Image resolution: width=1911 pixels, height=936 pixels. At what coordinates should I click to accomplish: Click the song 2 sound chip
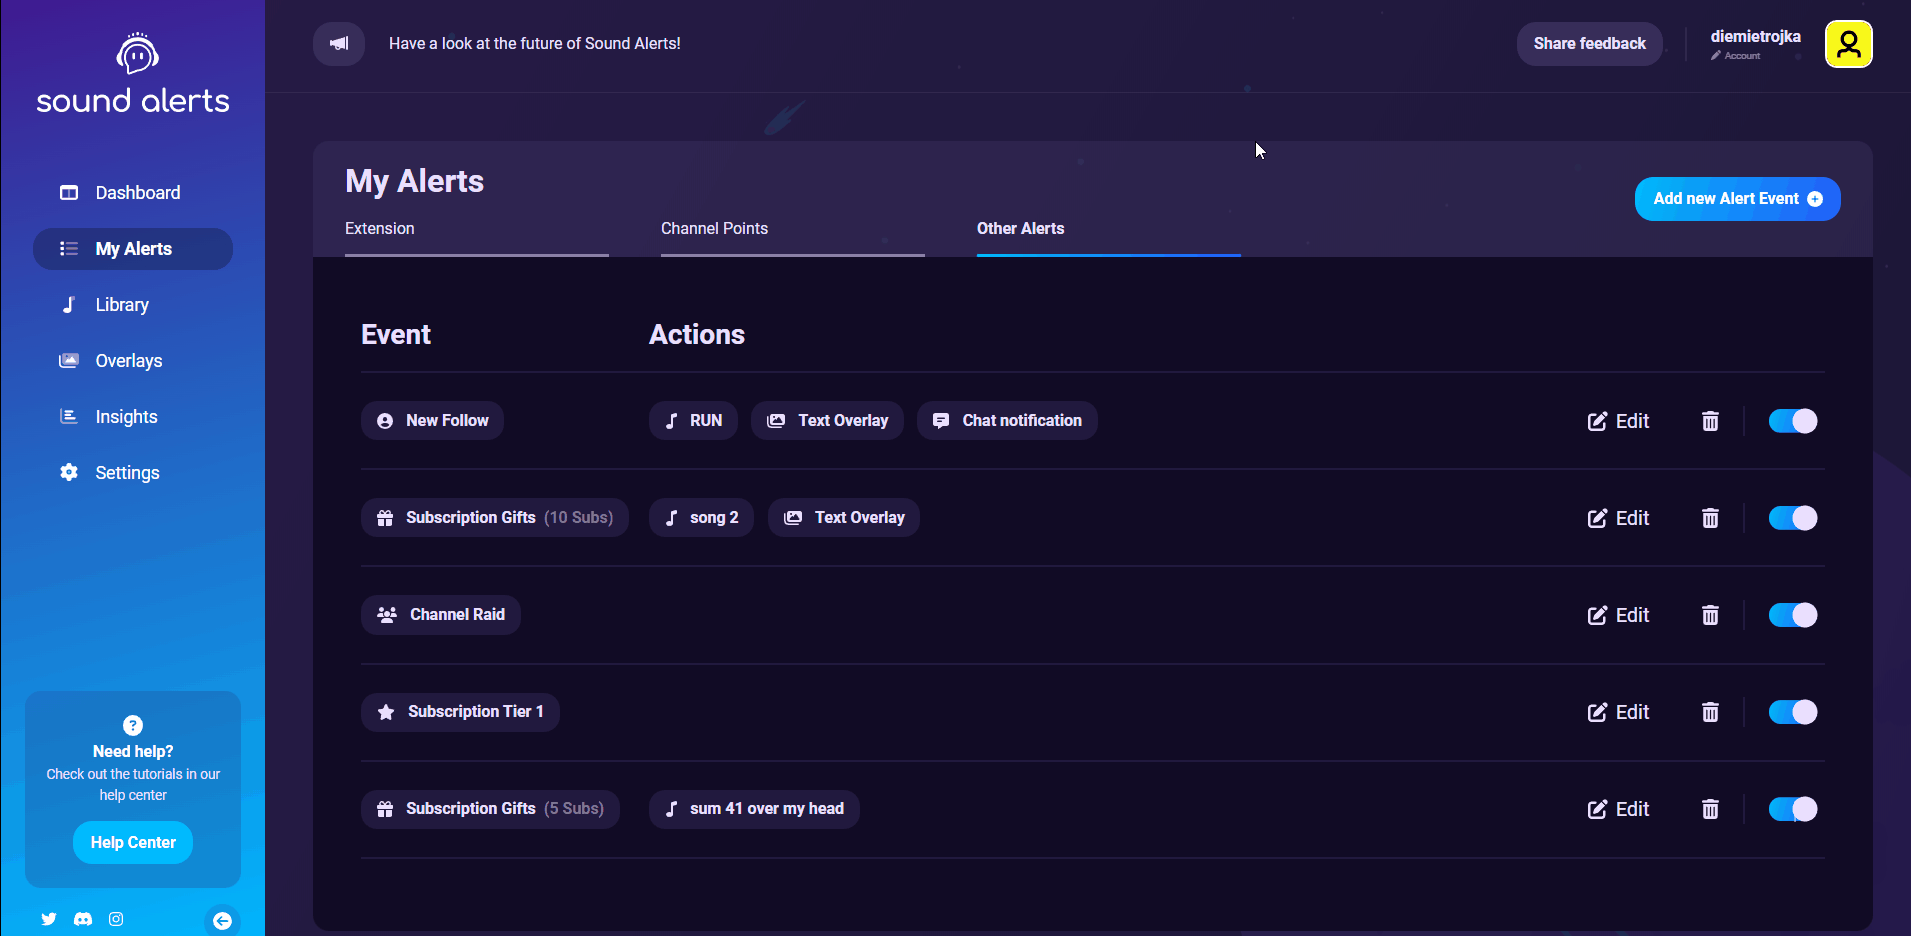[x=701, y=518]
